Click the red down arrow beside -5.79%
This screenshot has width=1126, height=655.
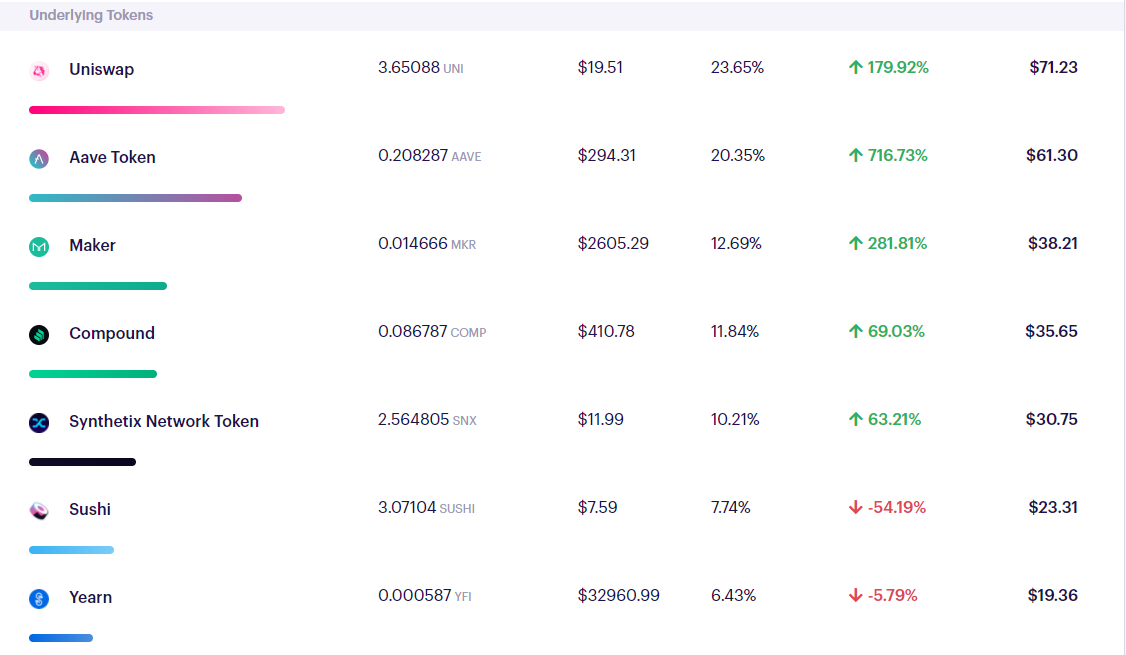click(855, 595)
